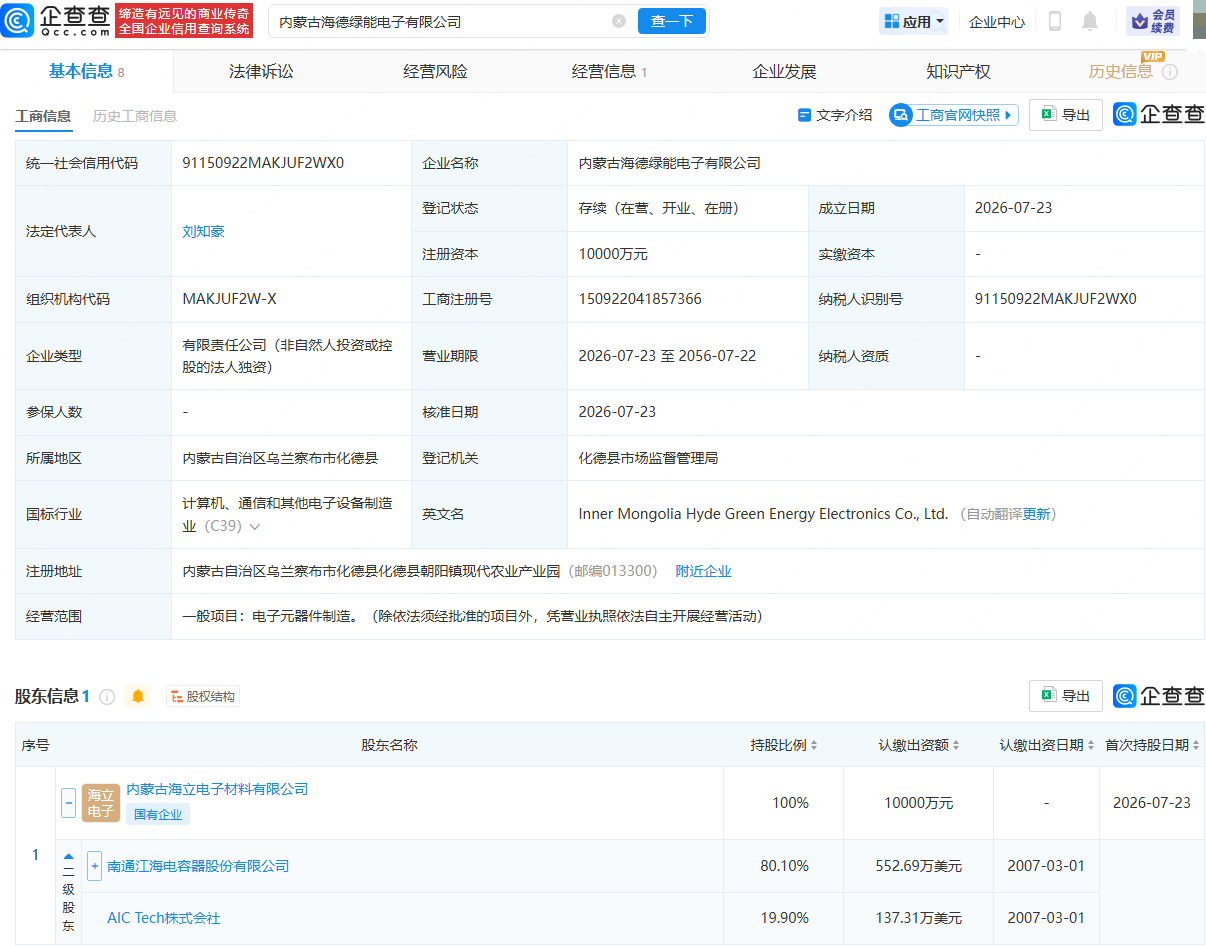
Task: Click the 文字介绍 button
Action: point(835,115)
